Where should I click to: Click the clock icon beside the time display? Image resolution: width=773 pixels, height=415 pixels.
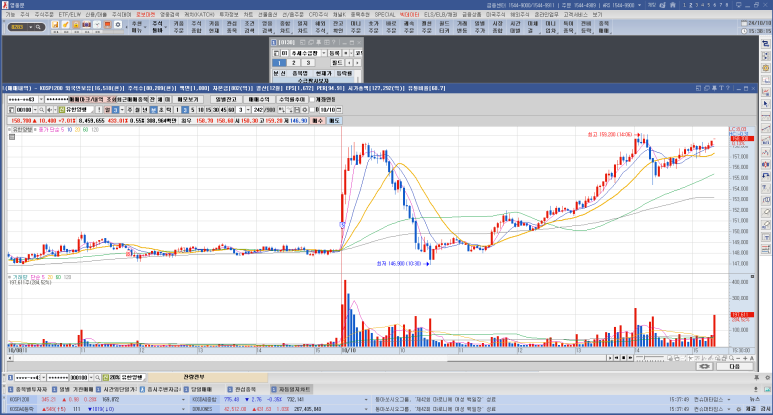click(x=744, y=31)
